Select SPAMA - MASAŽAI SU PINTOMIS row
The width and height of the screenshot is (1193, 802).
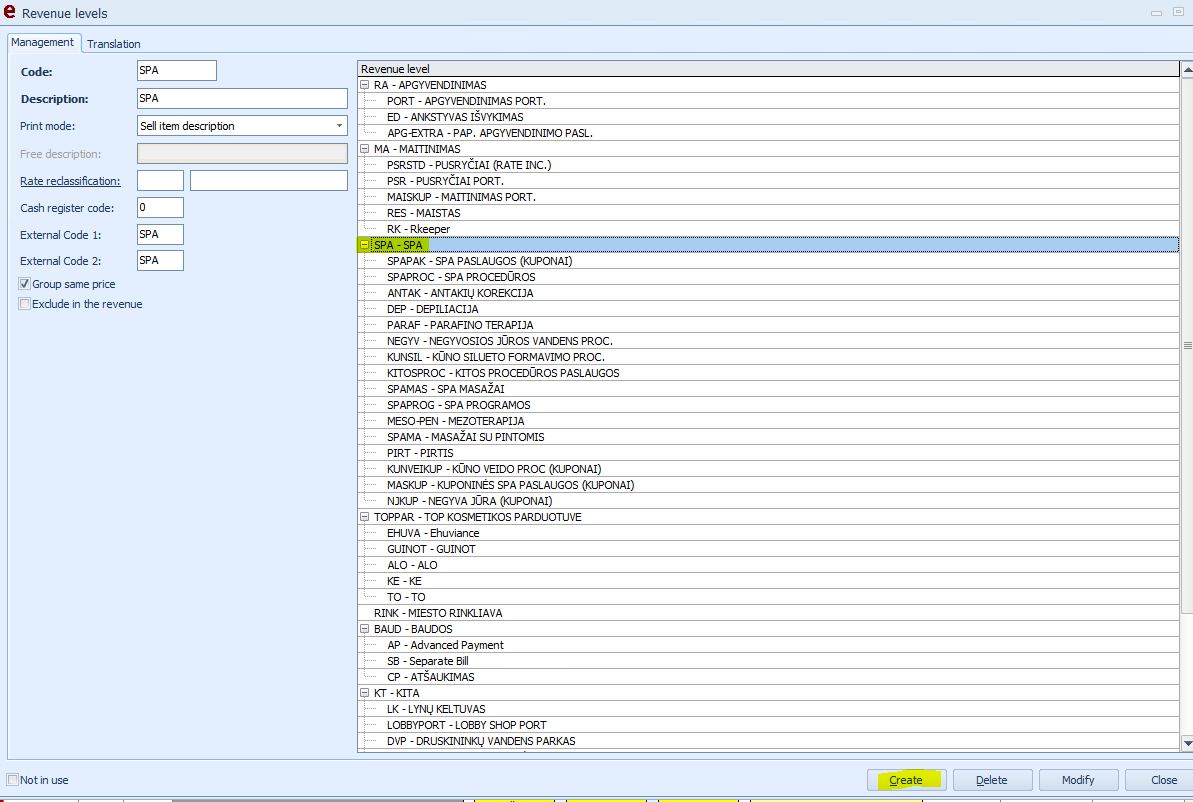click(x=768, y=437)
